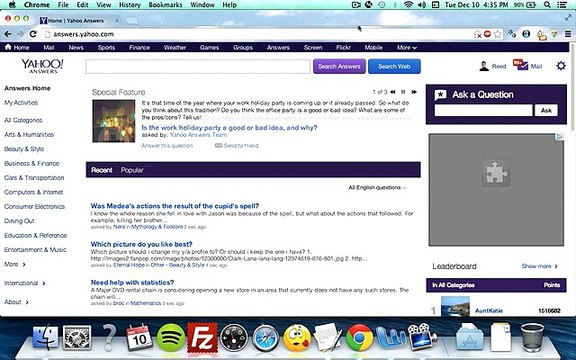Open the work holiday party question link
576x360 pixels.
pos(230,127)
